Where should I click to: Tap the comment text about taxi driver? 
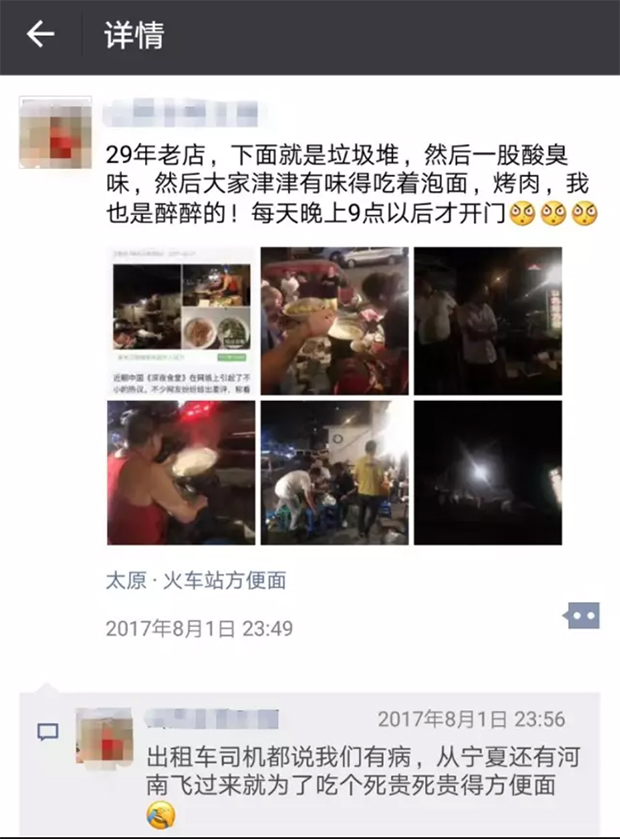point(363,772)
